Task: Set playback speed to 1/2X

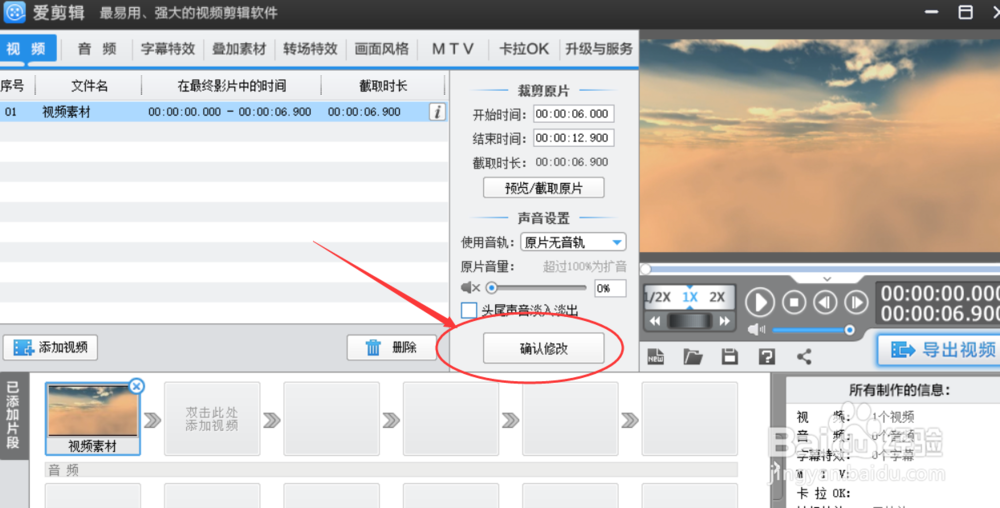Action: [658, 297]
